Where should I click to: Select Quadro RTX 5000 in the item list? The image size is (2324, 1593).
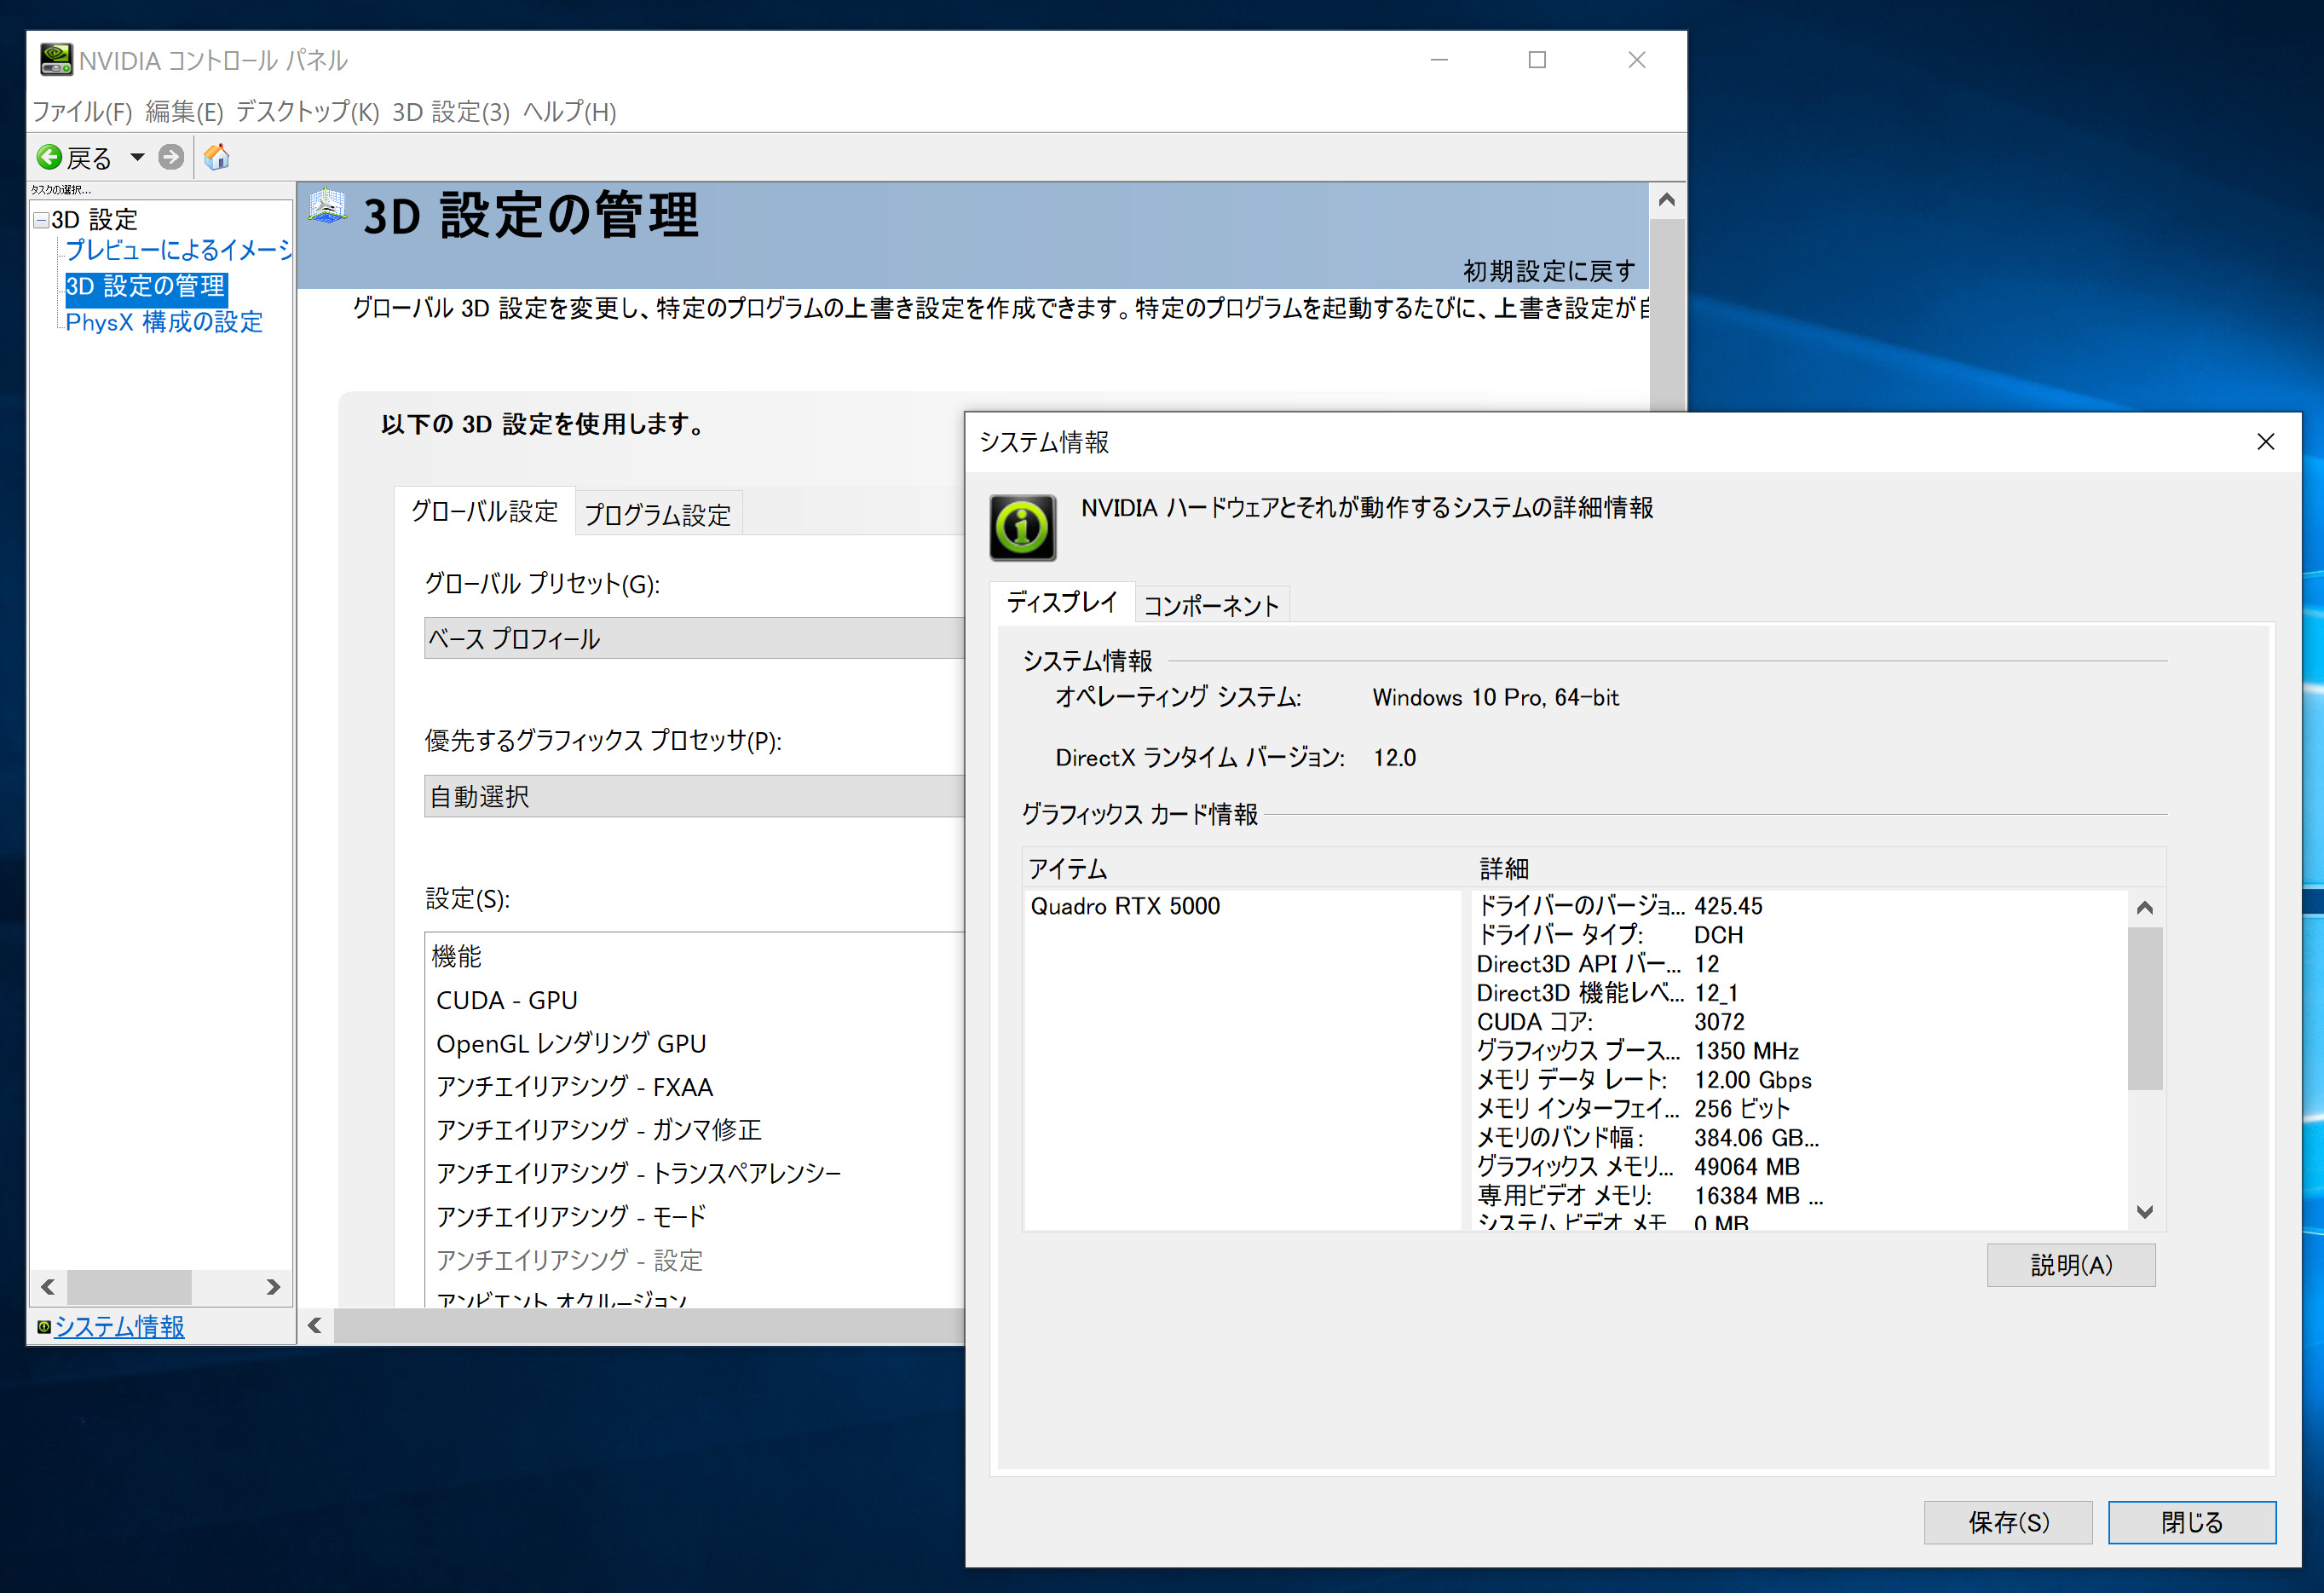pos(1125,906)
